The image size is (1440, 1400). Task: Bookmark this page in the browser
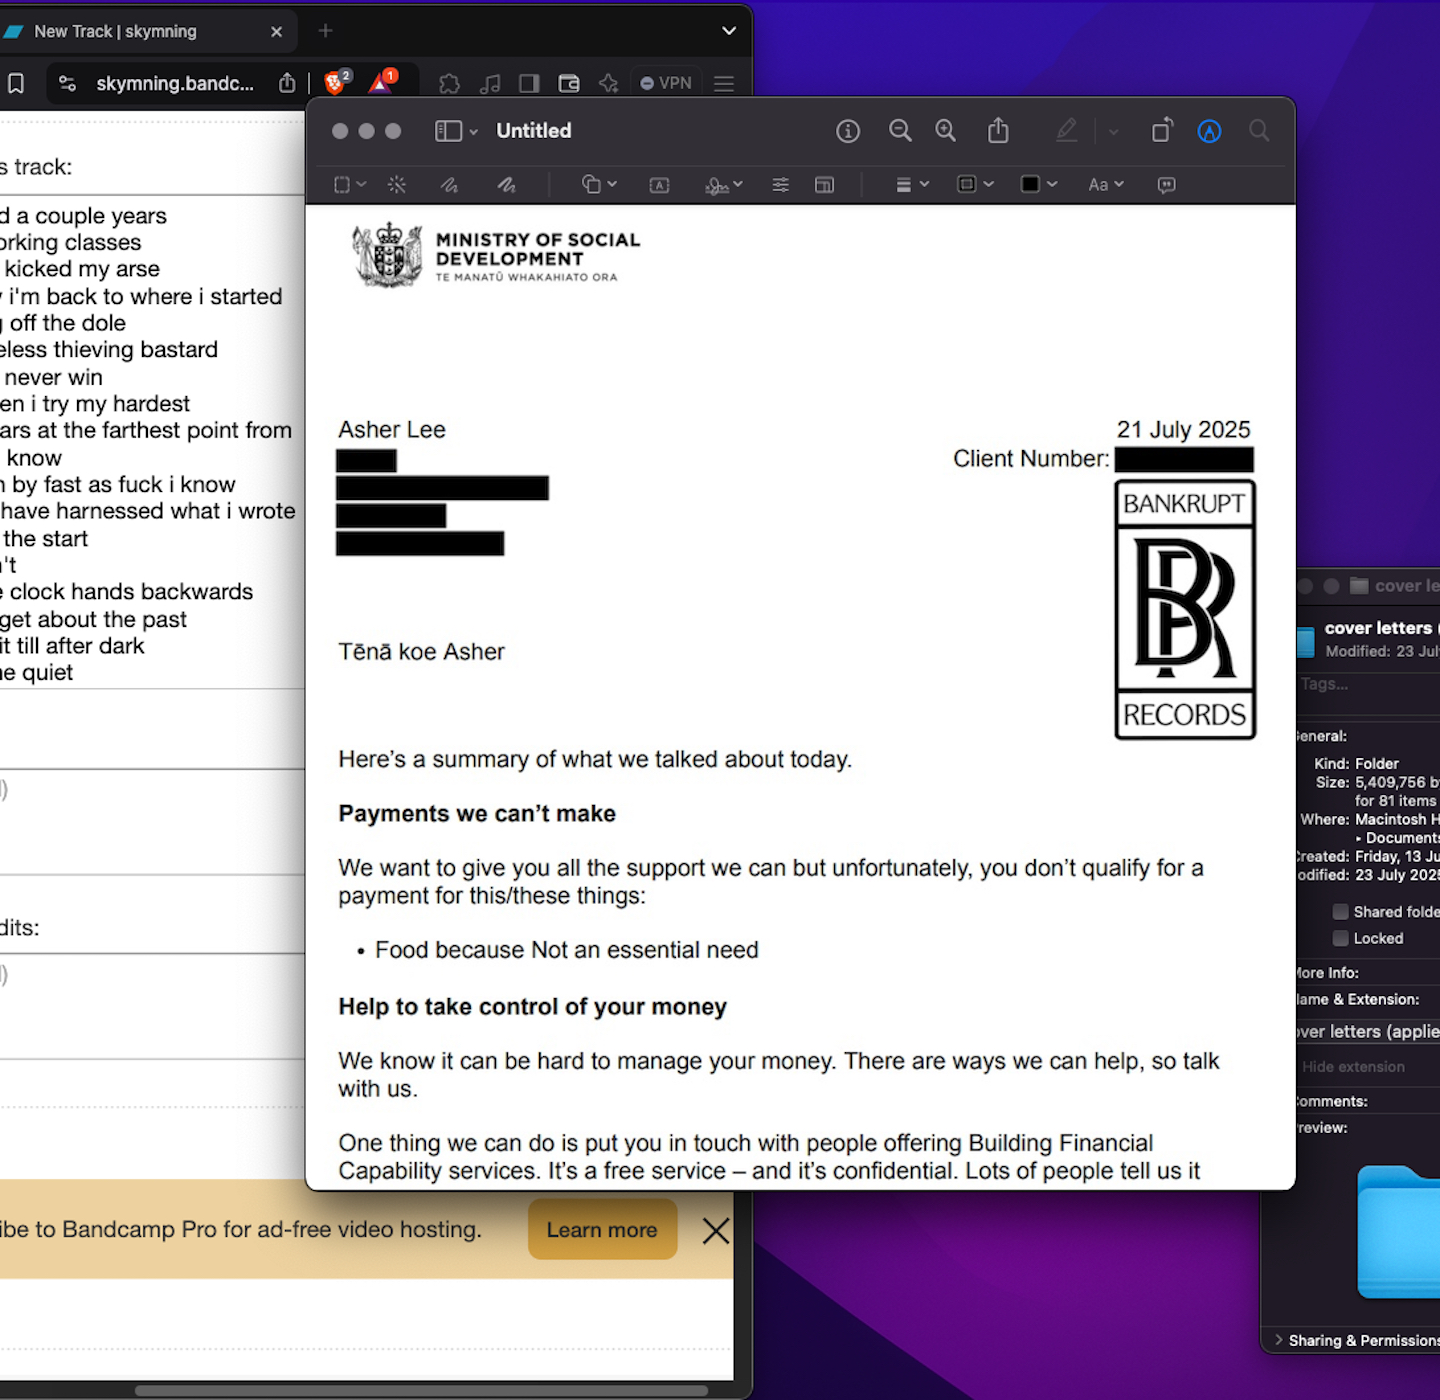coord(16,84)
